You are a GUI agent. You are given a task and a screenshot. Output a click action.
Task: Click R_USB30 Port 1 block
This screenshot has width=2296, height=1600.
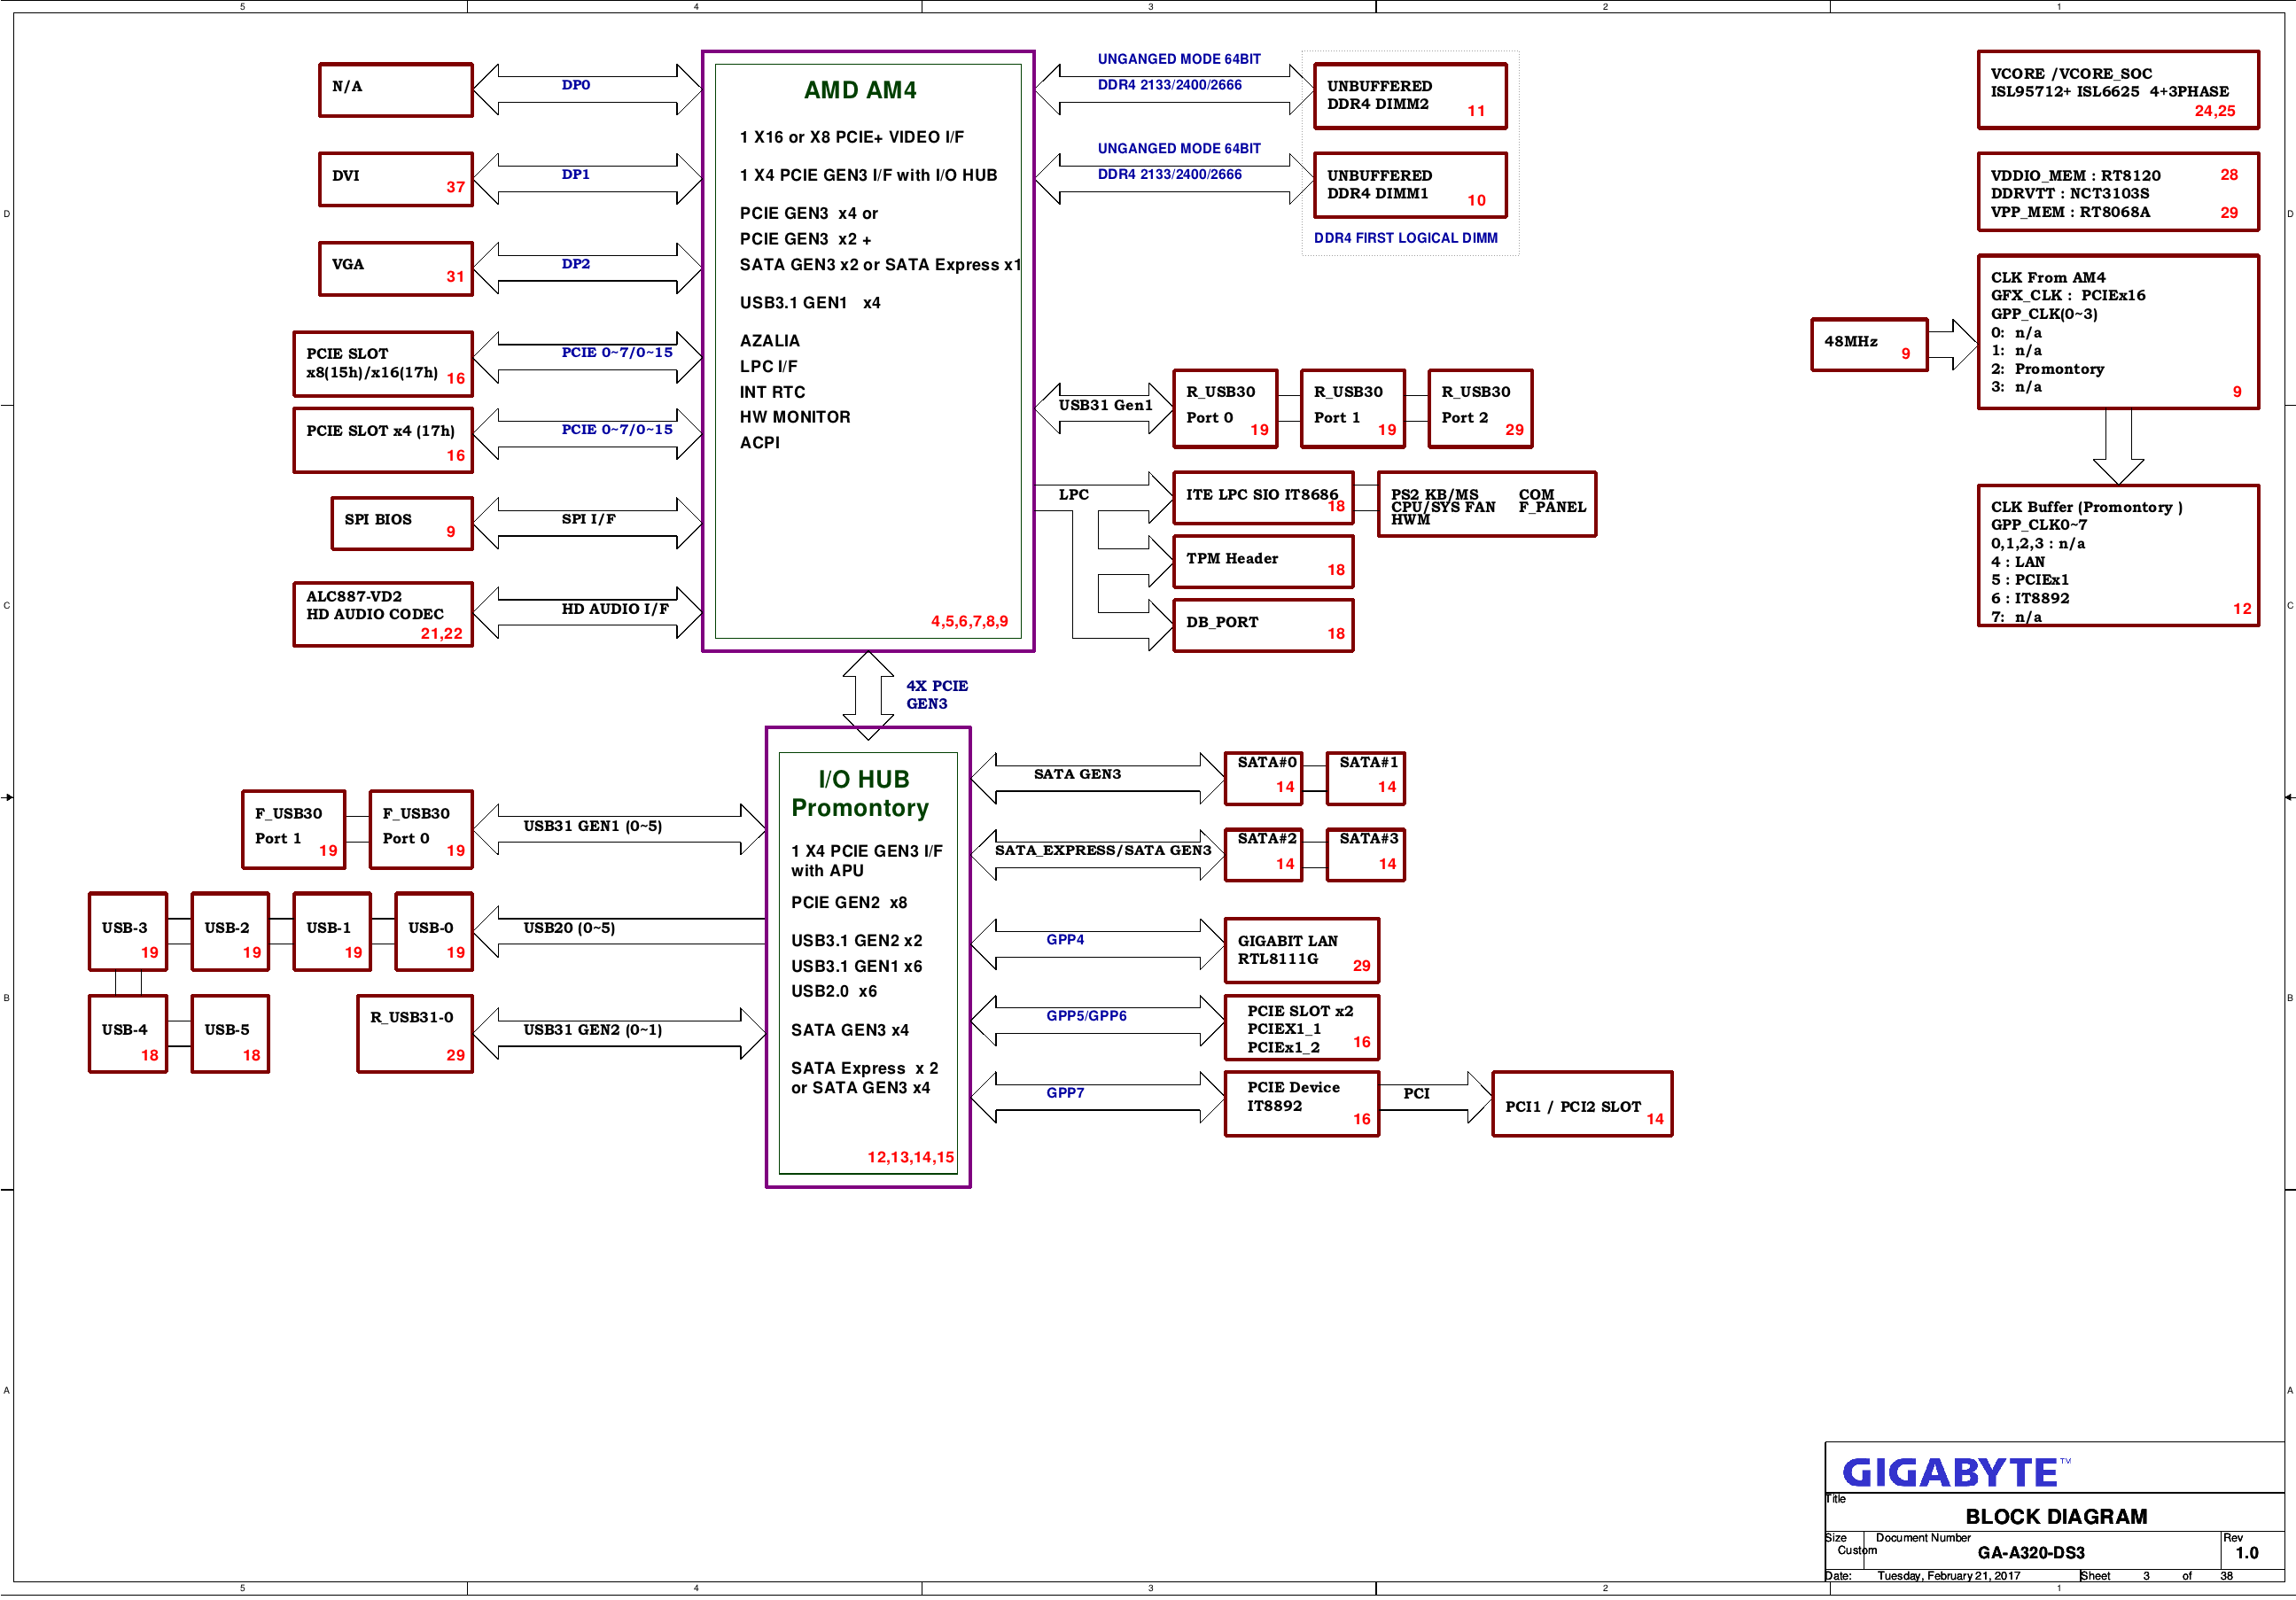1353,408
